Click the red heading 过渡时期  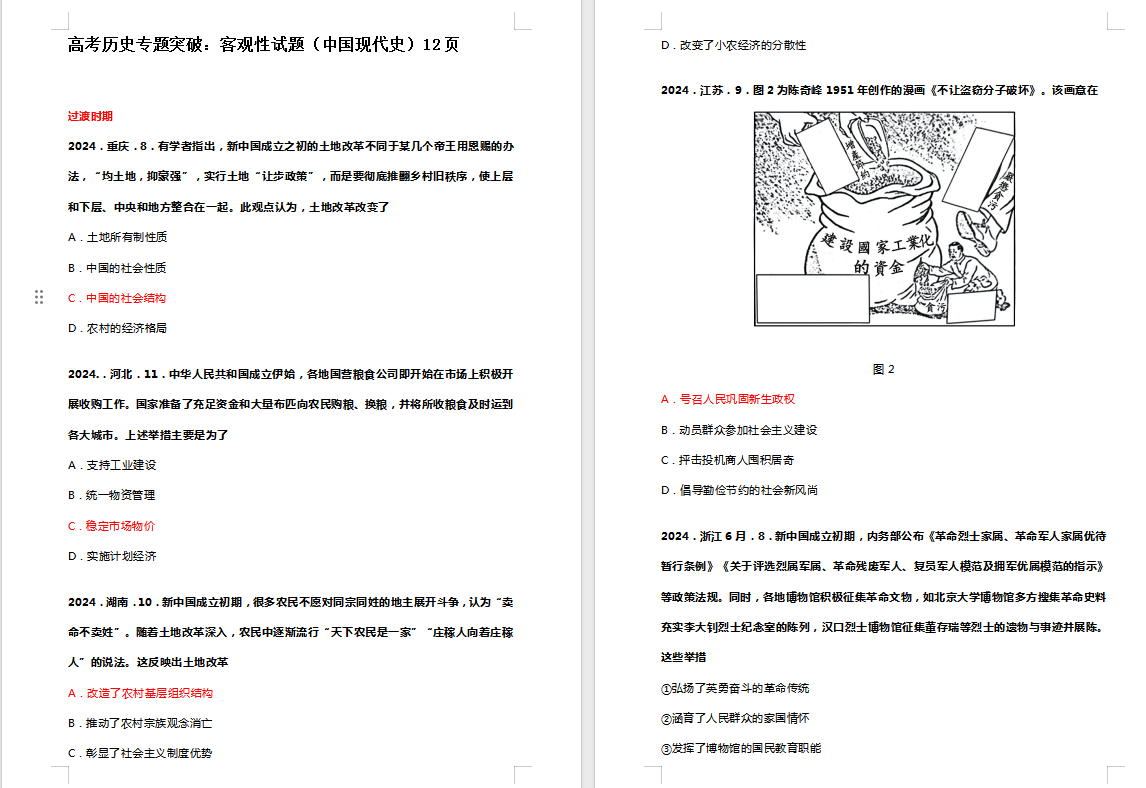pyautogui.click(x=90, y=116)
